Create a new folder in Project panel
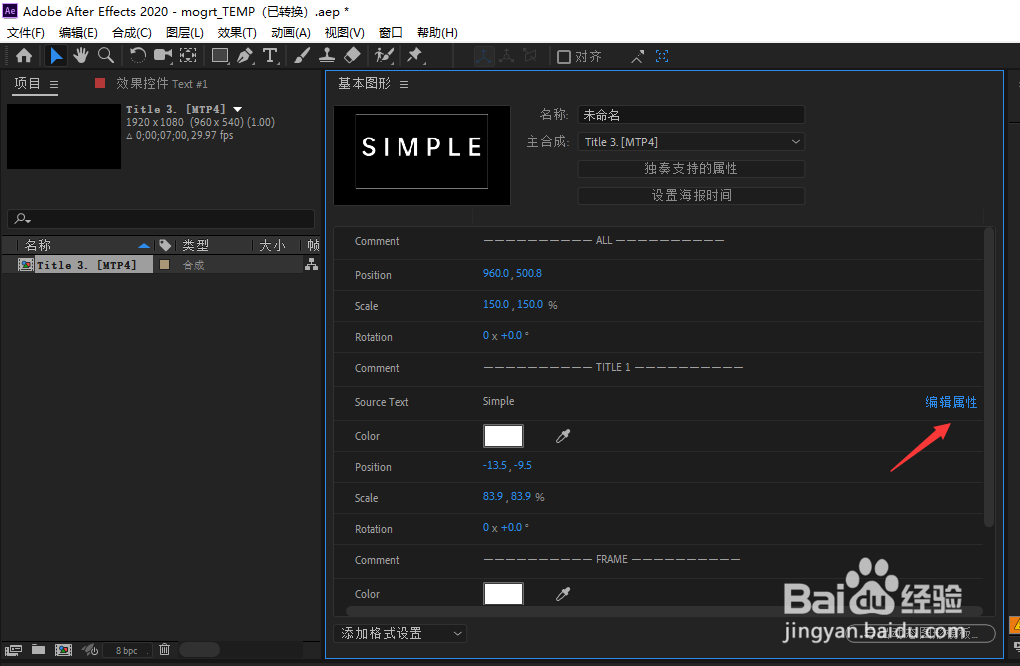Viewport: 1020px width, 666px height. click(38, 650)
